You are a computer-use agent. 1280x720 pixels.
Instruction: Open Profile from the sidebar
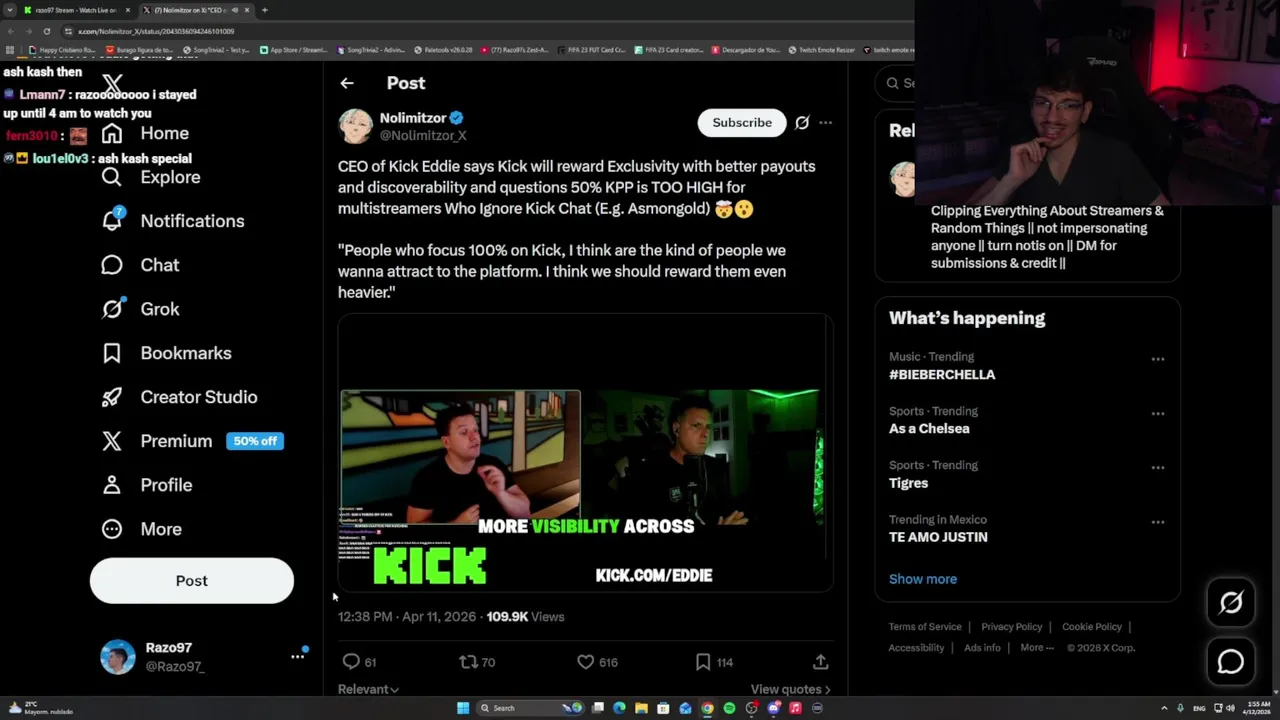click(x=147, y=485)
